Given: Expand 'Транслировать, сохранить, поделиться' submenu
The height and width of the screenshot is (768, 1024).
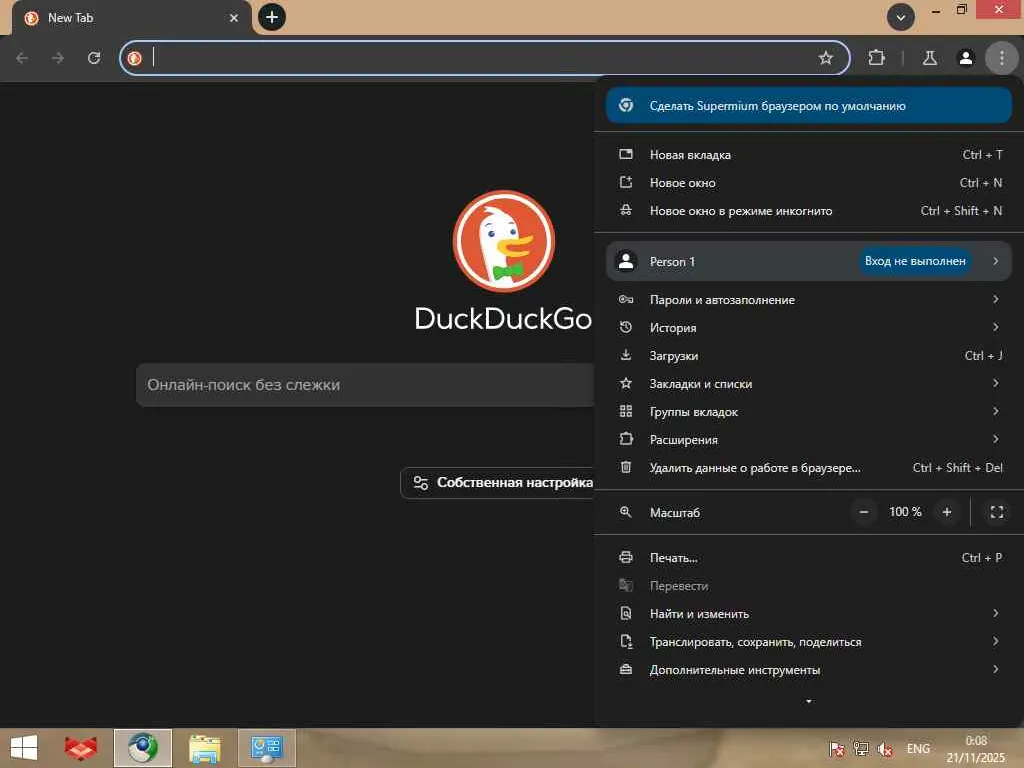Looking at the screenshot, I should click(x=808, y=642).
